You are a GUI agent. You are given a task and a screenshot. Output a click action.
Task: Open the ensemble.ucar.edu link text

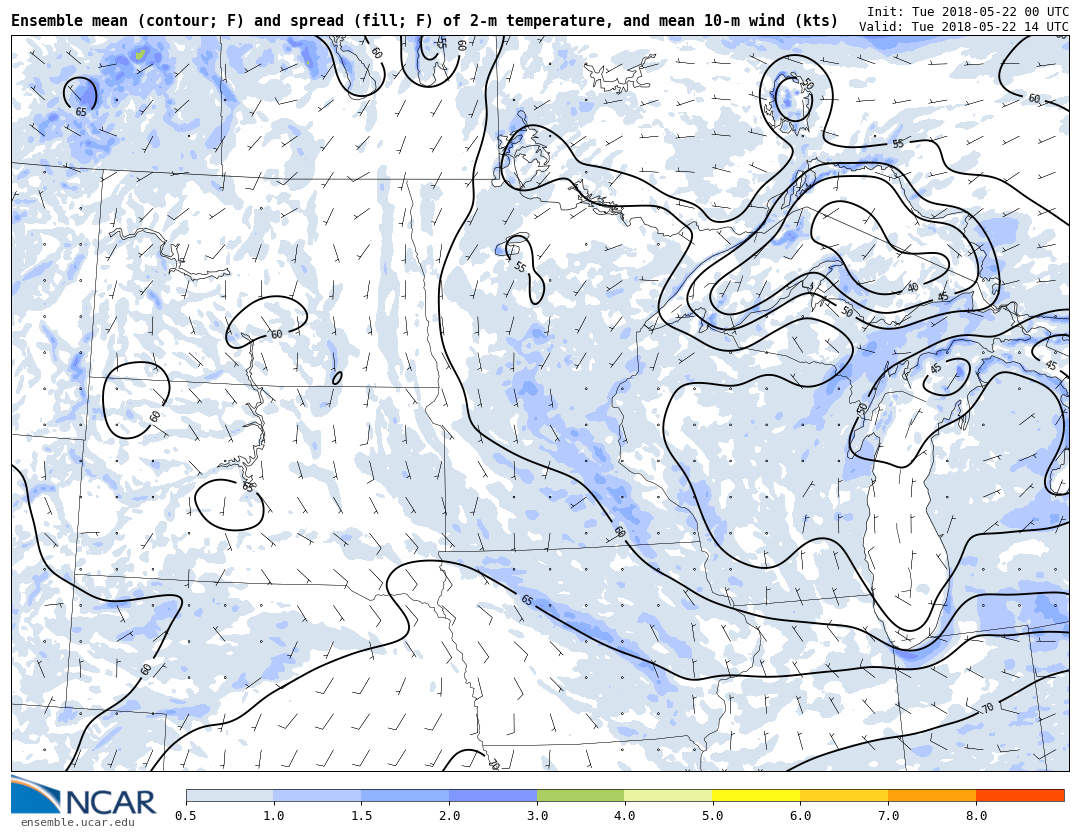pyautogui.click(x=78, y=822)
